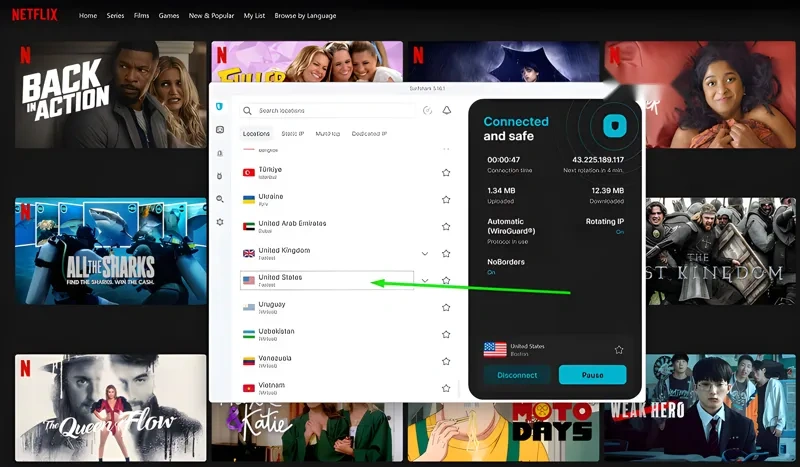Image resolution: width=800 pixels, height=467 pixels.
Task: Open the Moto Days Netflix thumbnail
Action: pos(504,432)
